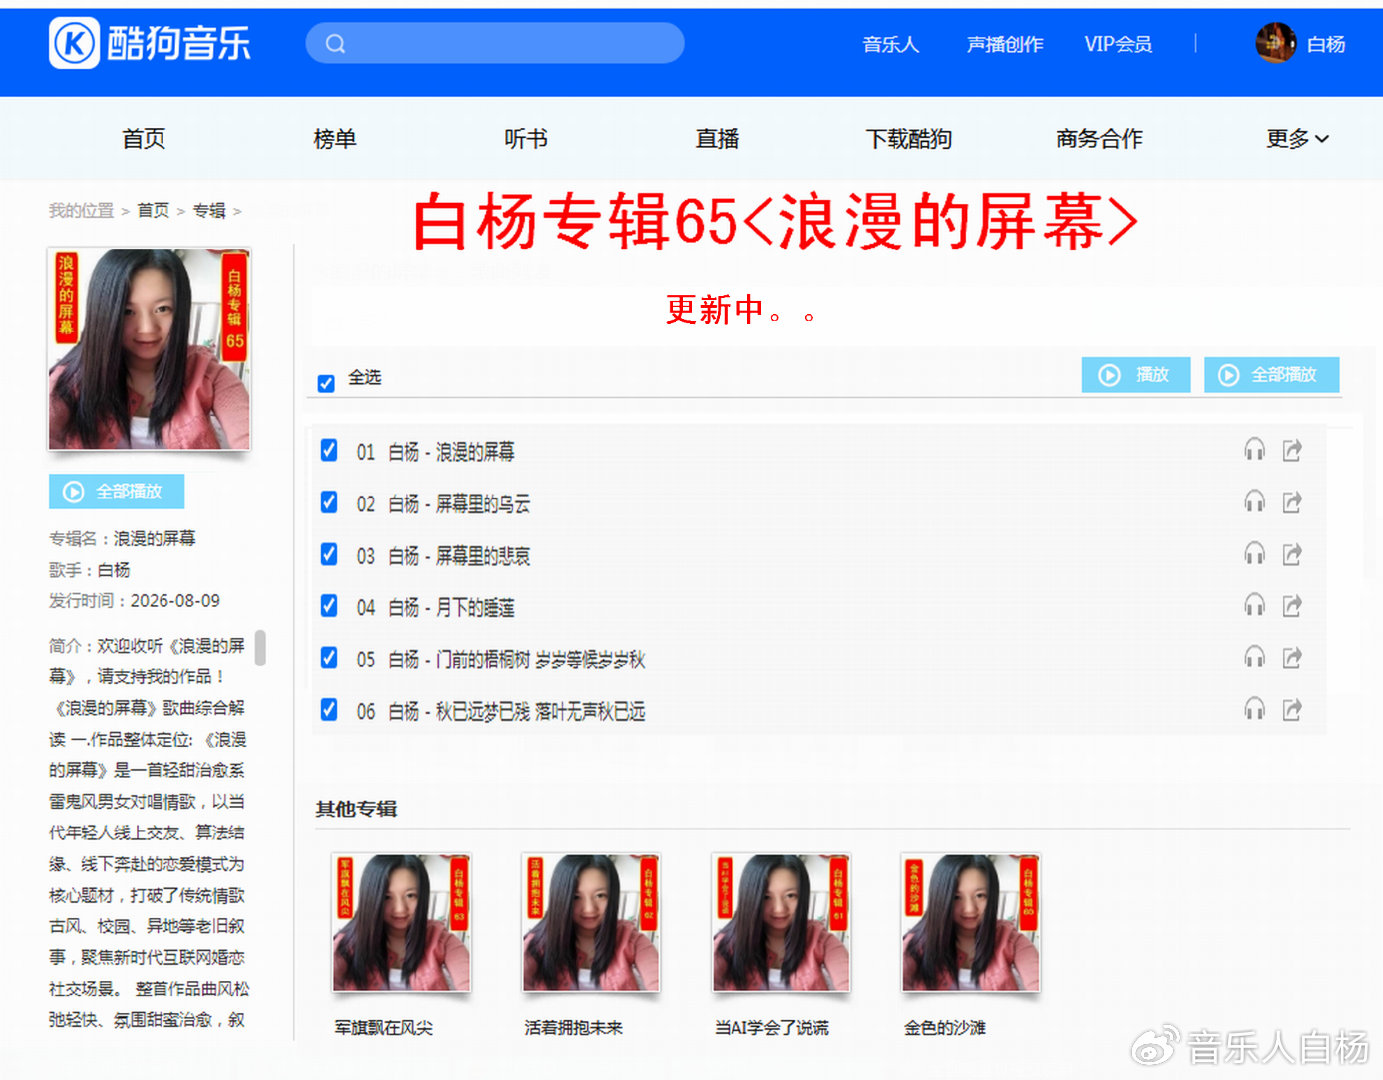1383x1080 pixels.
Task: Click the album description scrollbar
Action: 260,647
